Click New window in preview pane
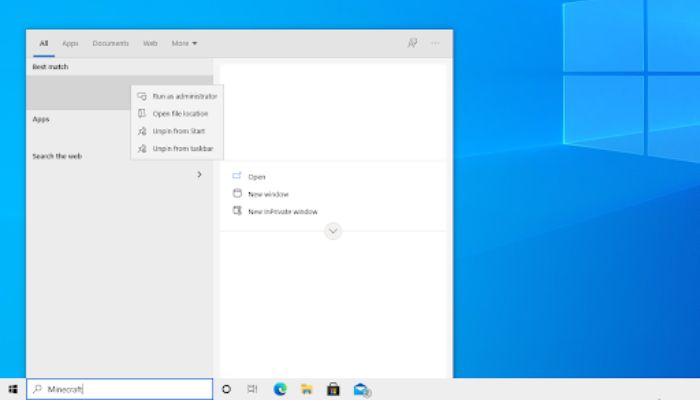Image resolution: width=700 pixels, height=400 pixels. [268, 195]
